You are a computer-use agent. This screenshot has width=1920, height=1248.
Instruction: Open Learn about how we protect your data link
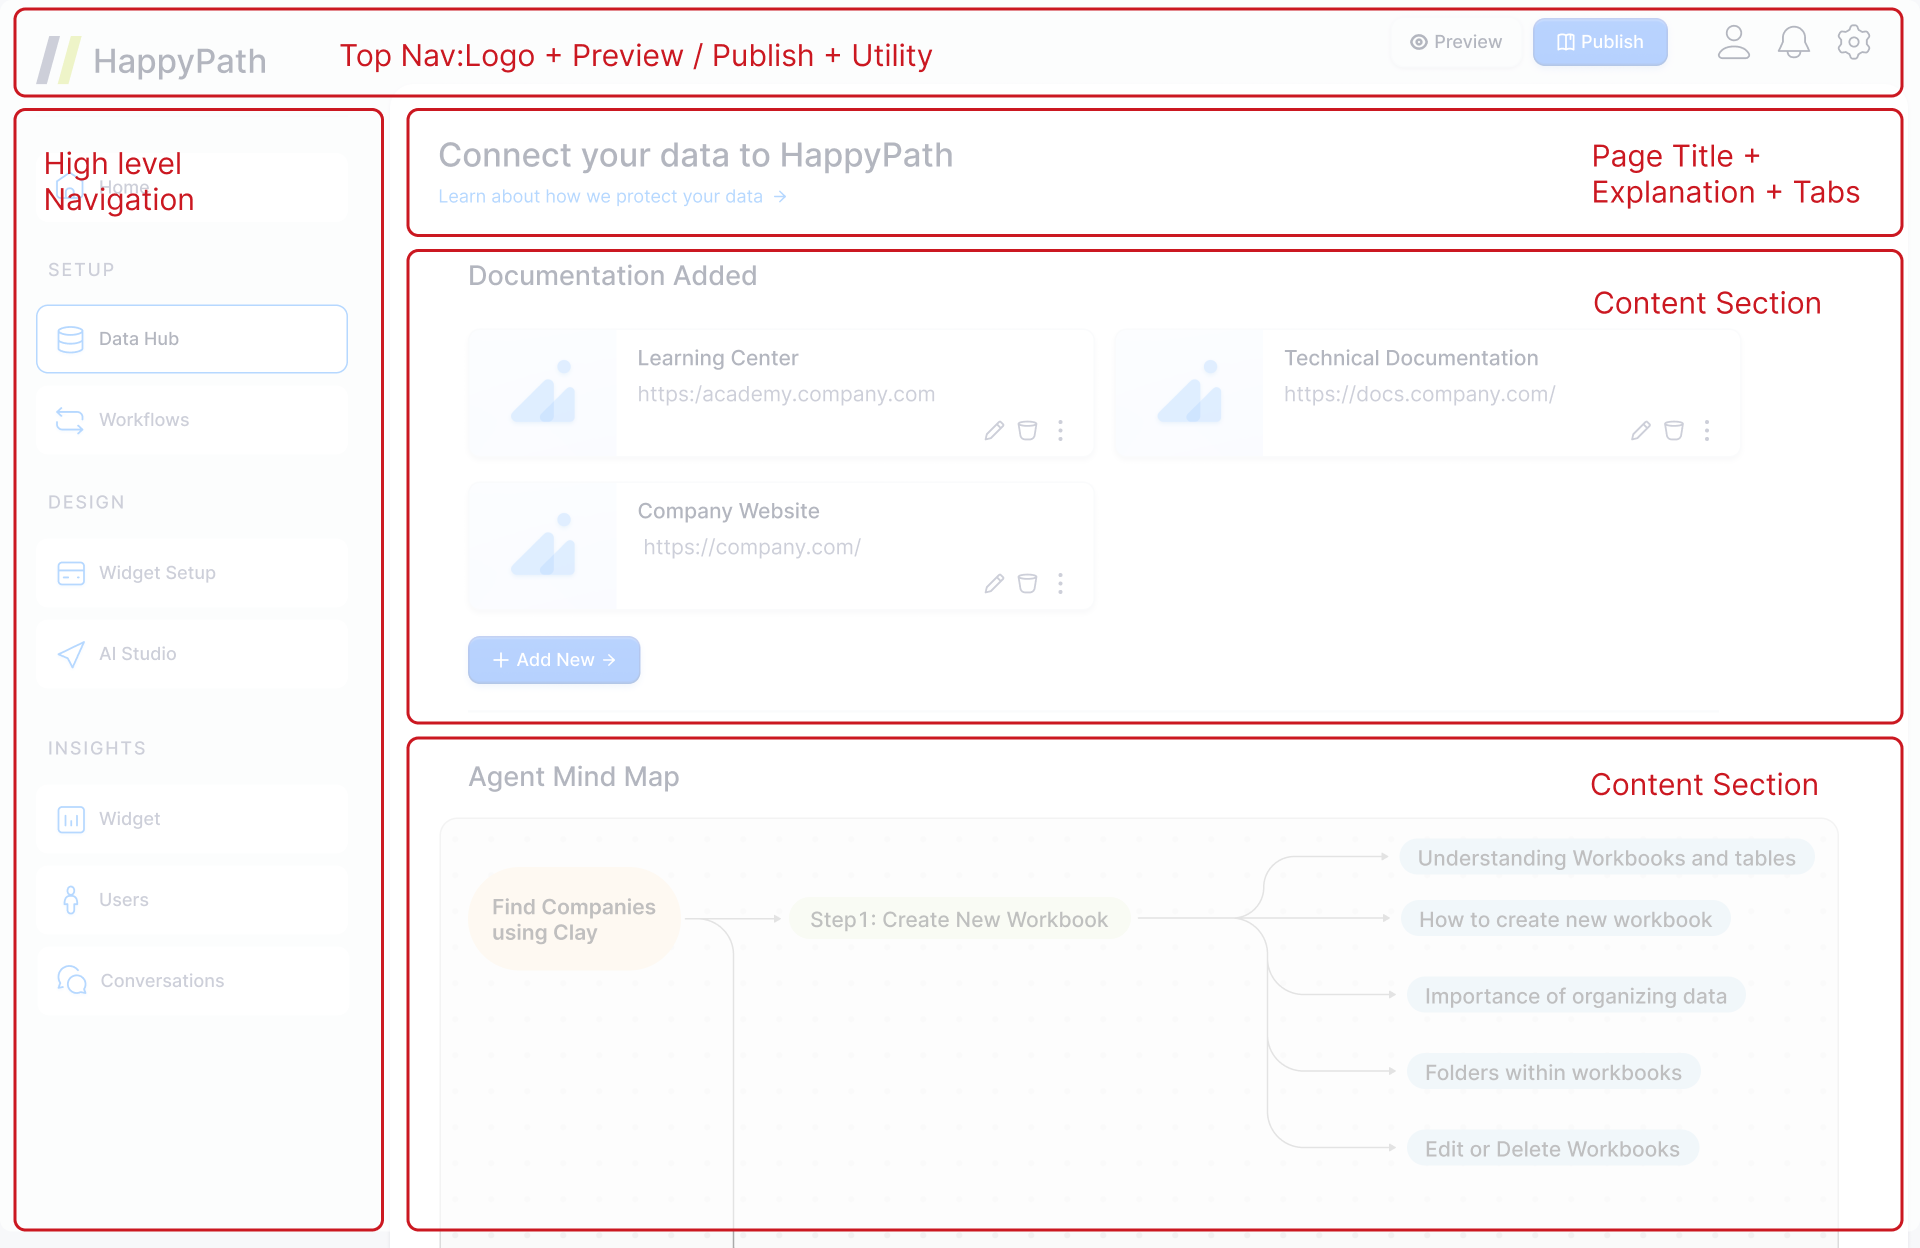tap(612, 197)
